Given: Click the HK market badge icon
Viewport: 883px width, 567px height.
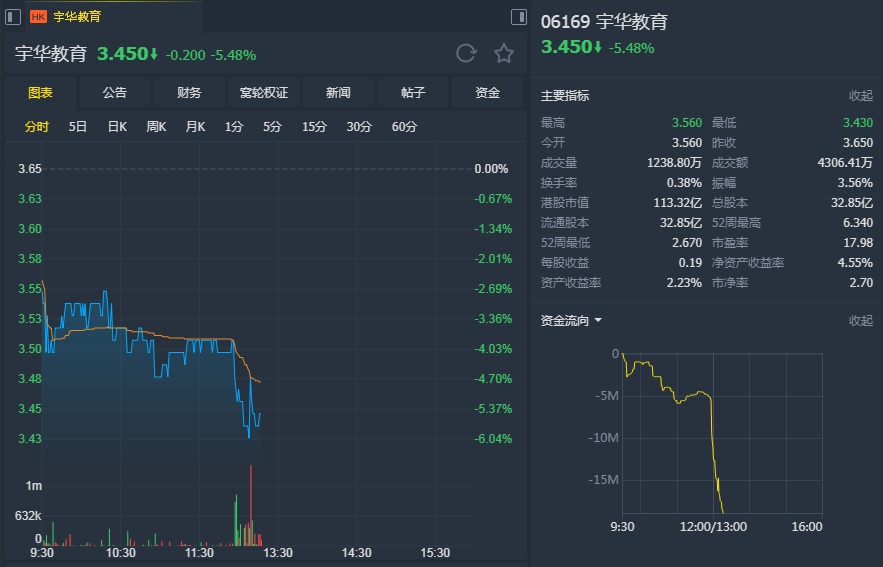Looking at the screenshot, I should [x=39, y=16].
